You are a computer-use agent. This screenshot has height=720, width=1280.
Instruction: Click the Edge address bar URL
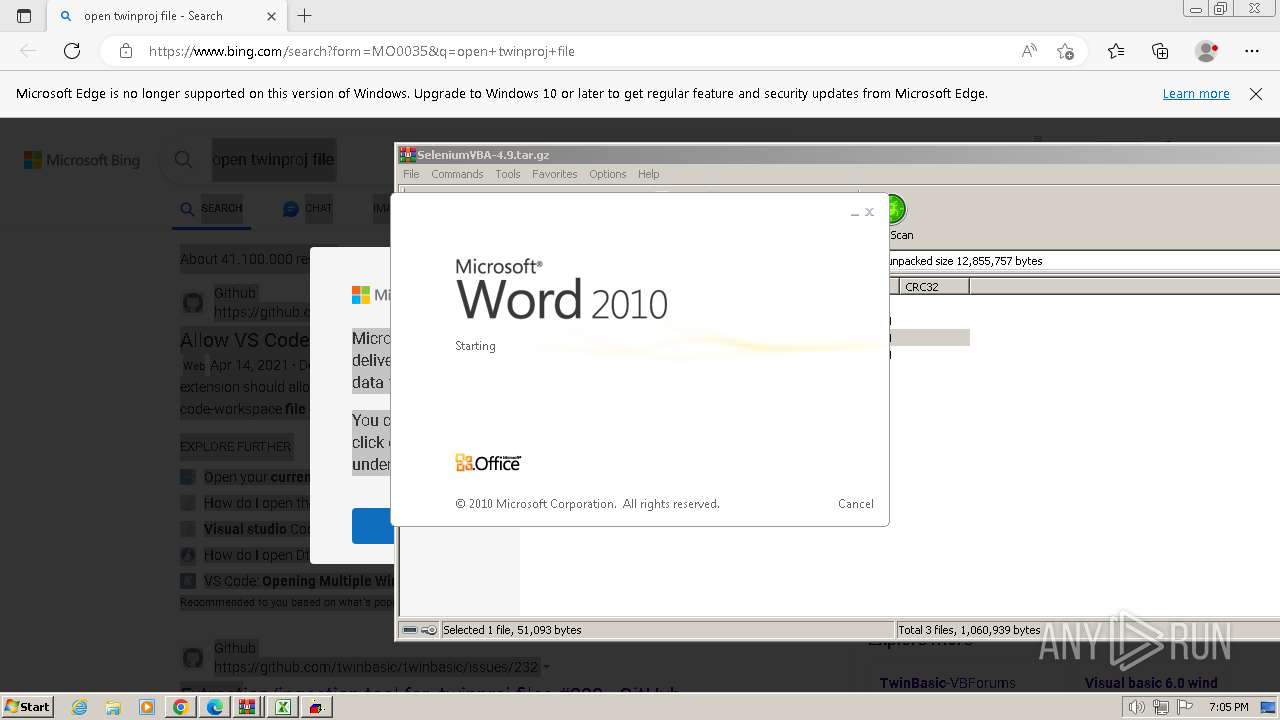362,51
